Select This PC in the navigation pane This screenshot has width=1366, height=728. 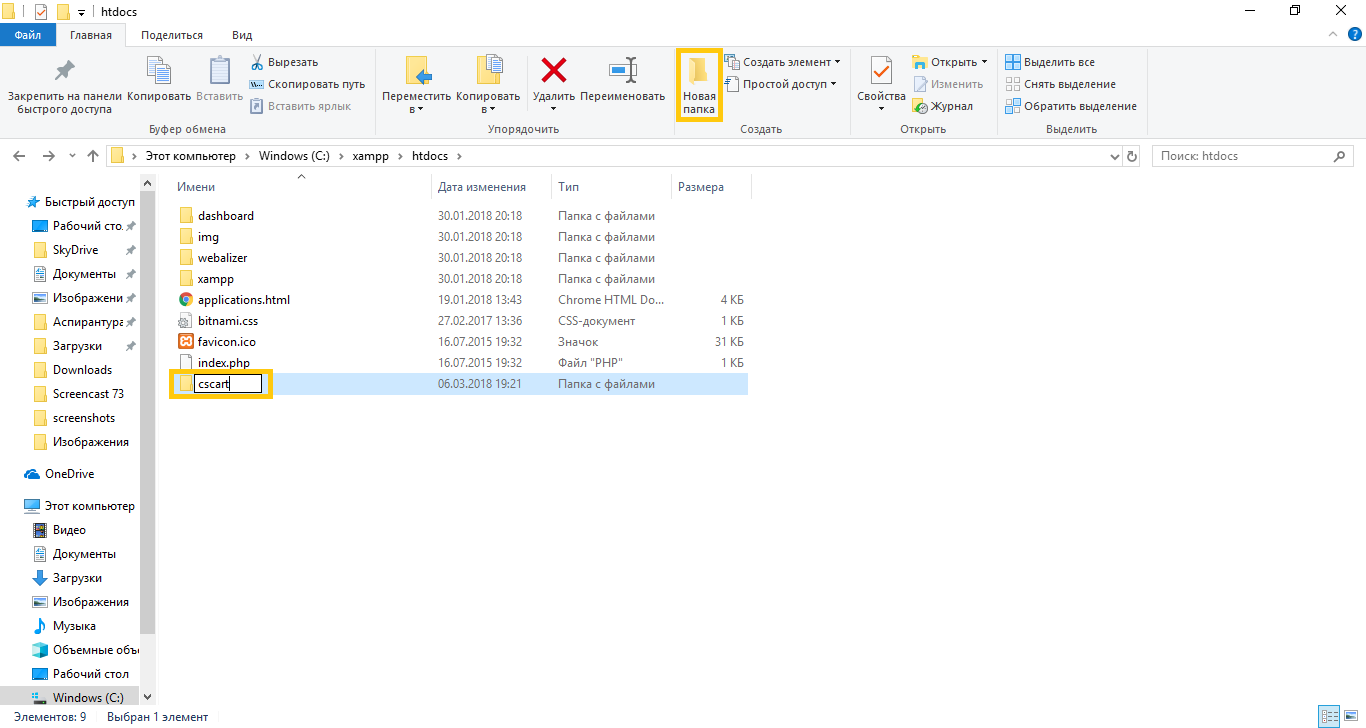(x=80, y=506)
